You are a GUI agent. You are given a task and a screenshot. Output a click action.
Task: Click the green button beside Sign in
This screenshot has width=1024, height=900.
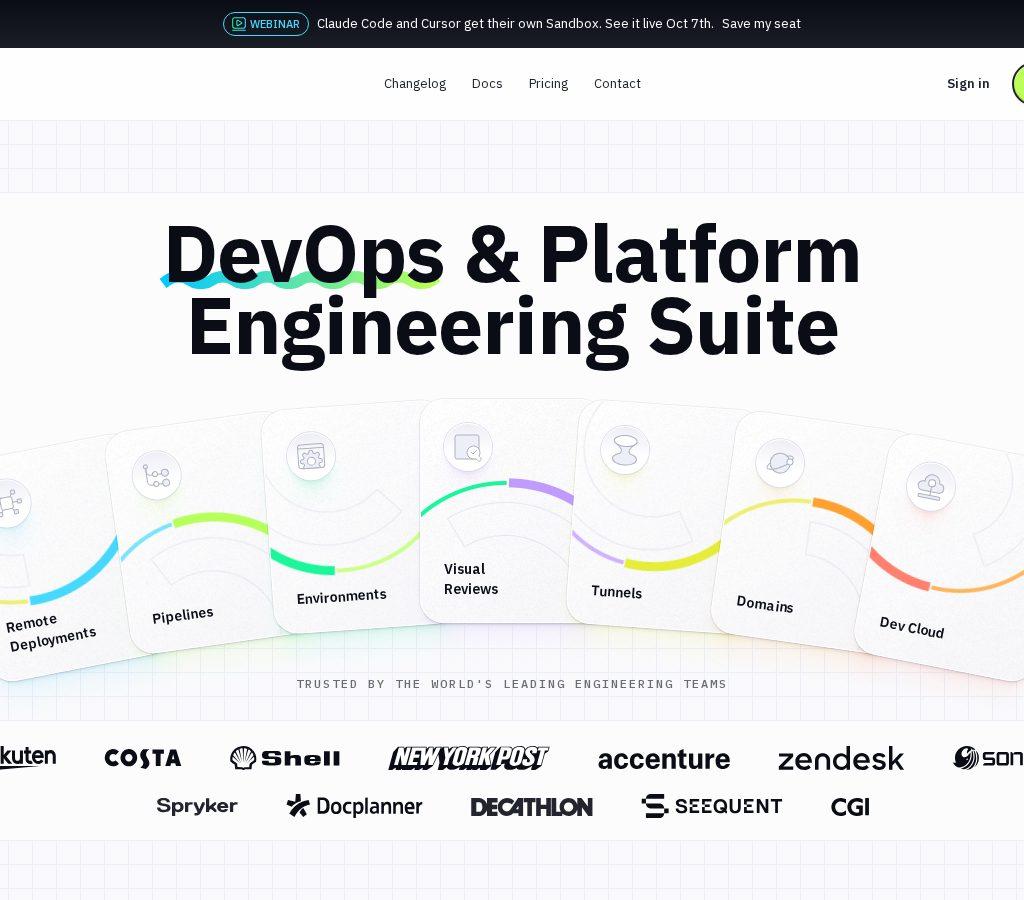point(1018,84)
